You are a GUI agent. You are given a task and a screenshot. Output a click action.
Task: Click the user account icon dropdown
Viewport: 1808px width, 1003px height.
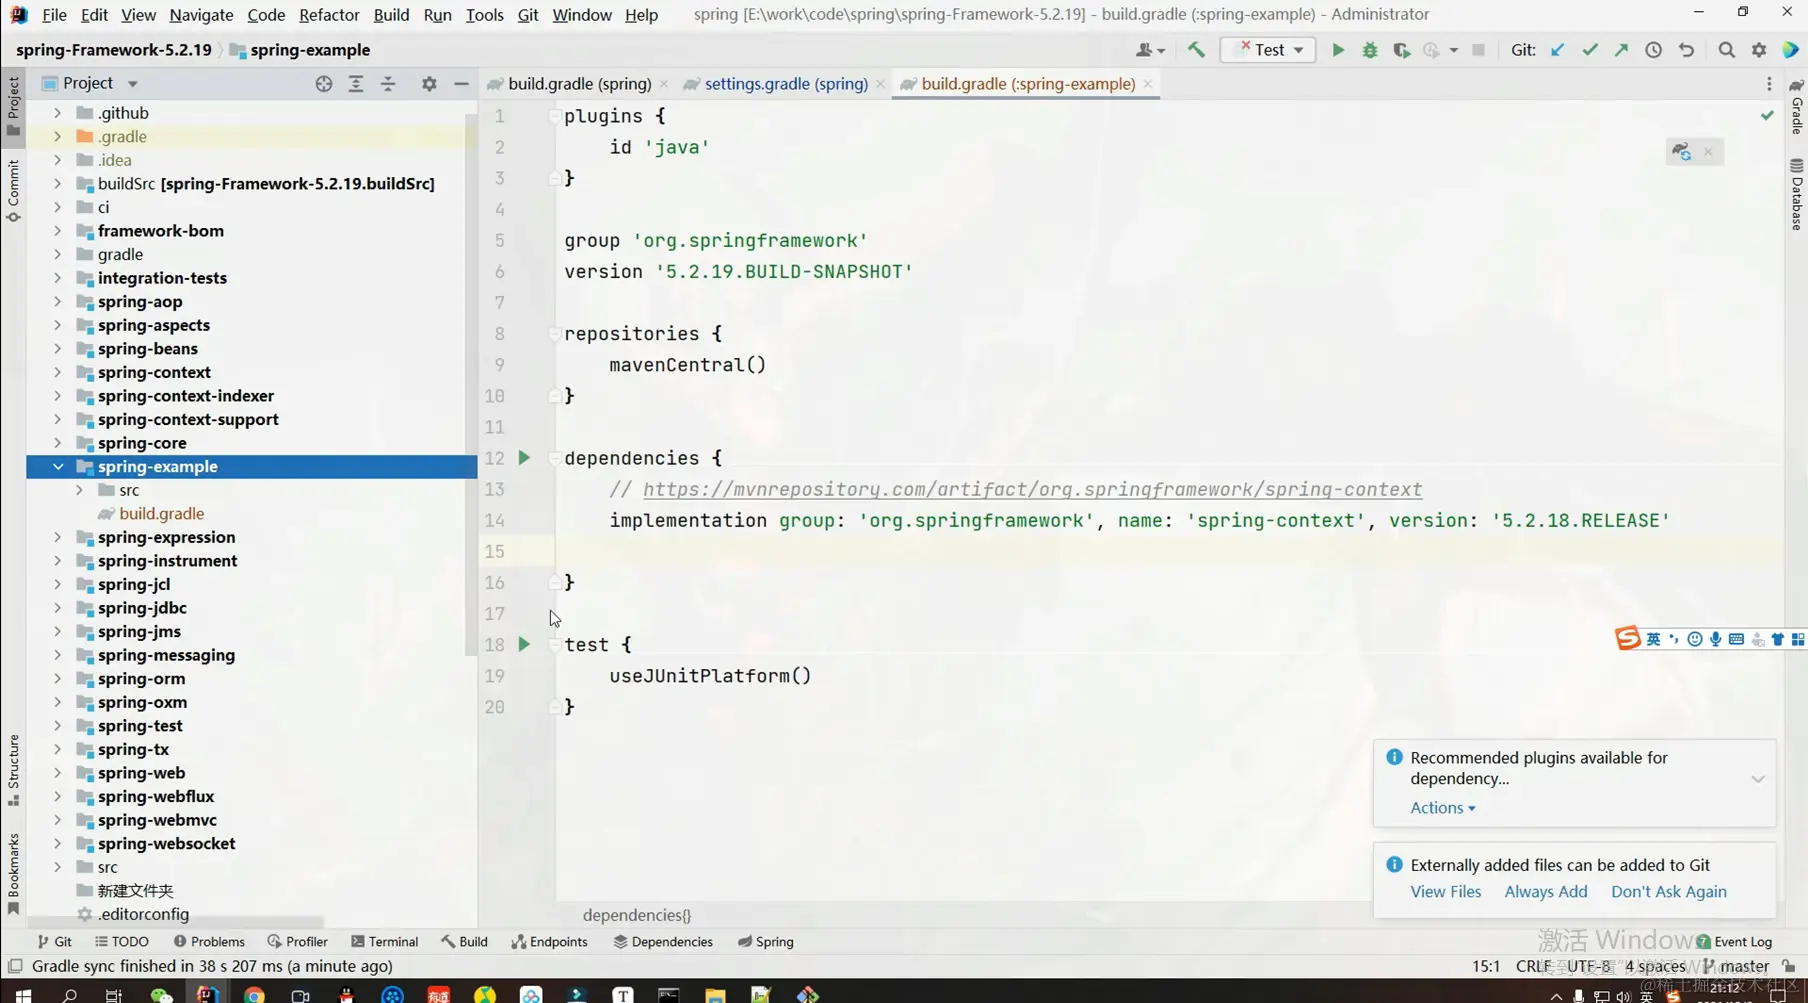pyautogui.click(x=1151, y=50)
